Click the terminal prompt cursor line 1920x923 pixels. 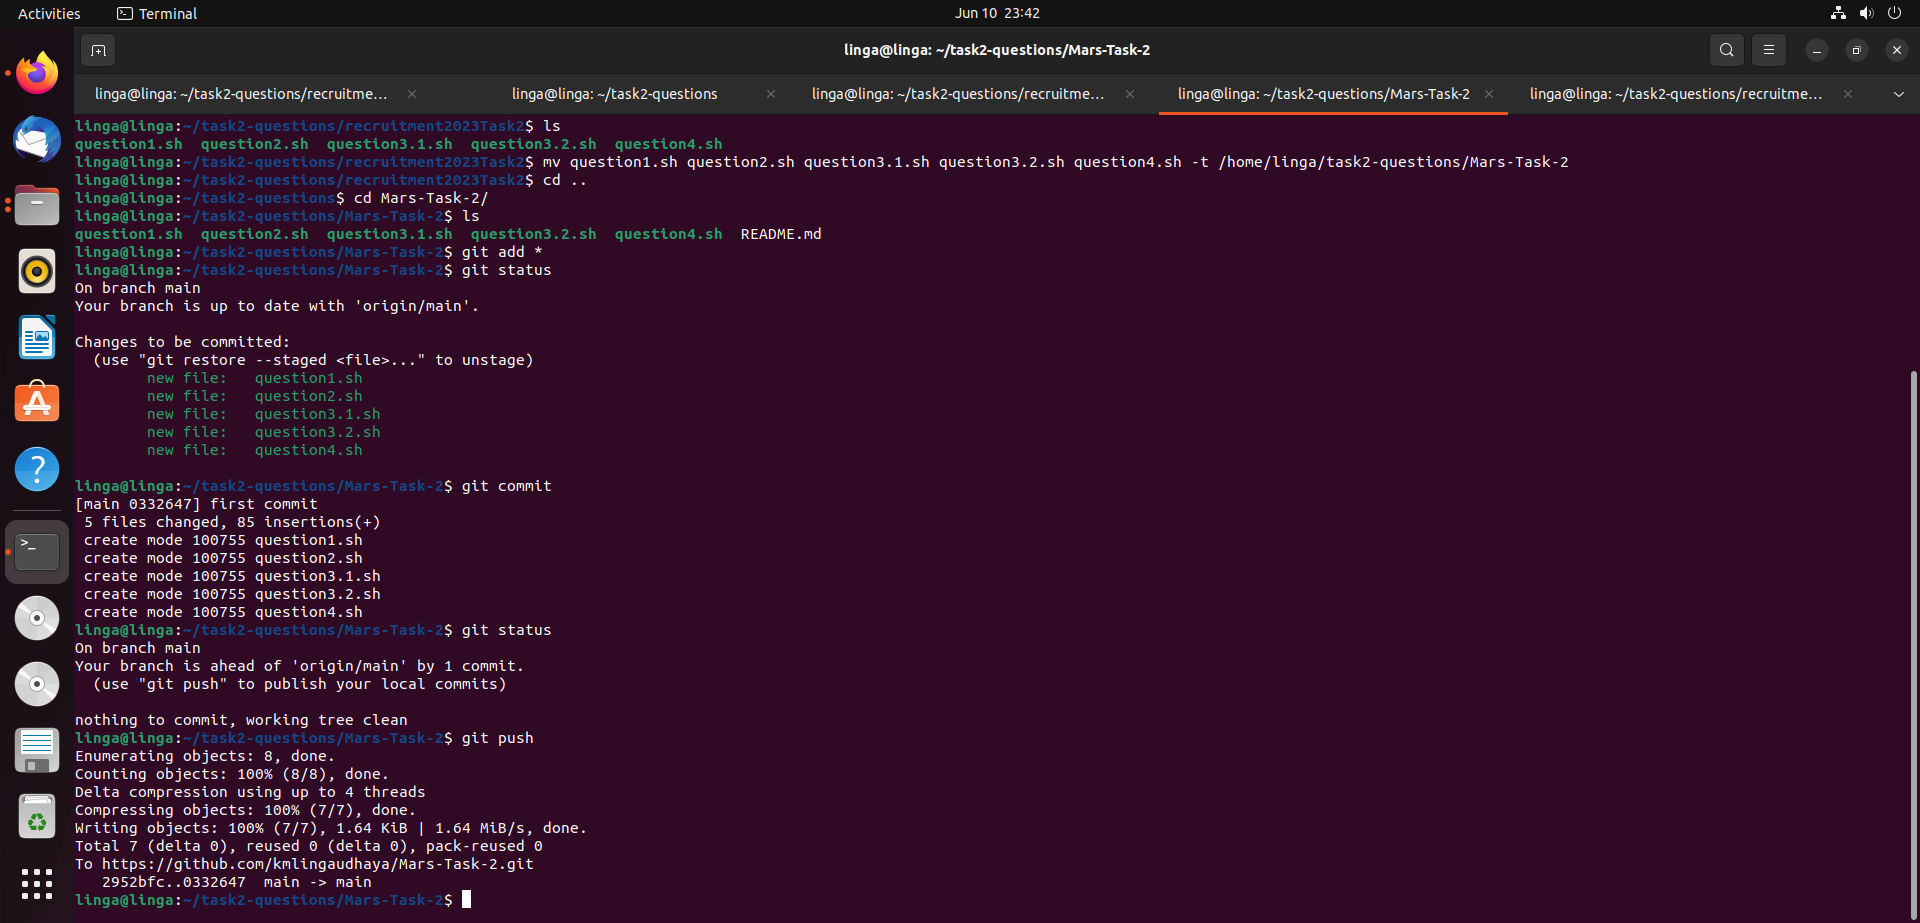273,900
